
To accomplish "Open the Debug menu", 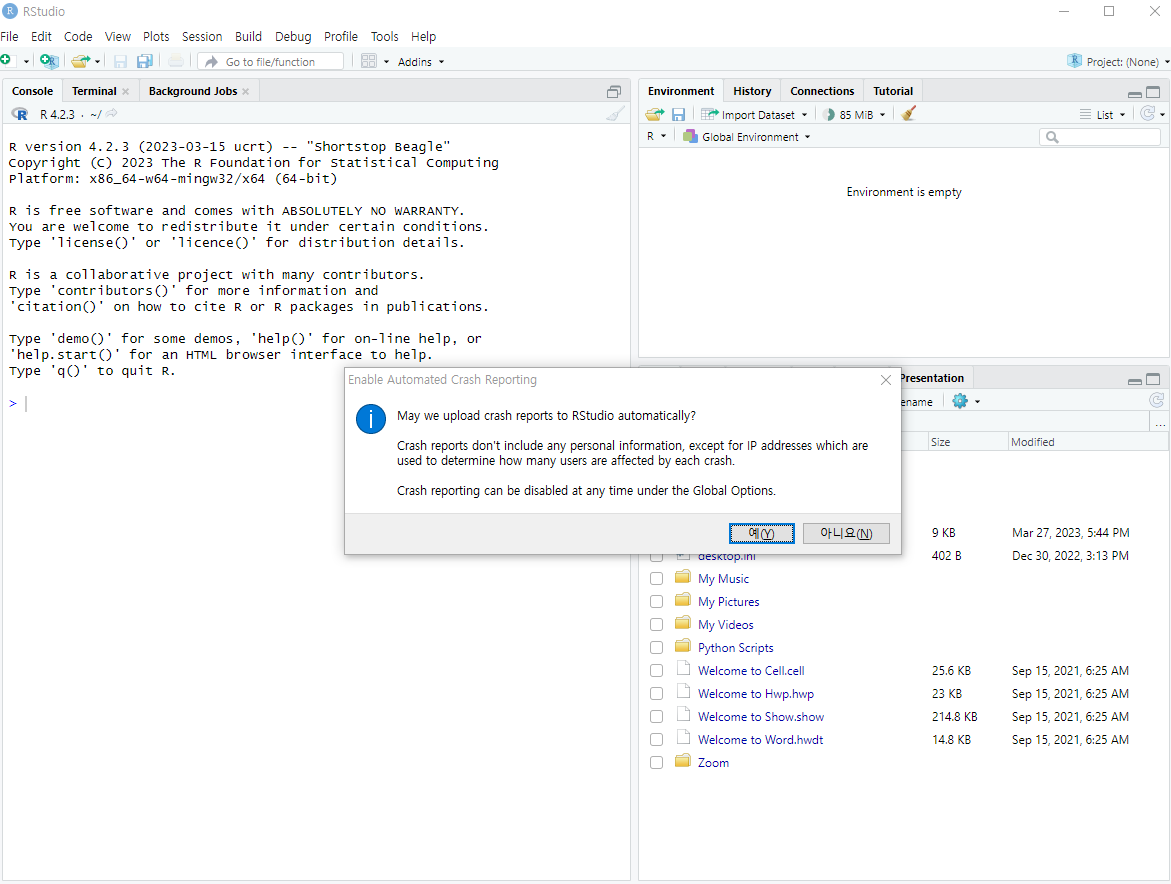I will (293, 37).
